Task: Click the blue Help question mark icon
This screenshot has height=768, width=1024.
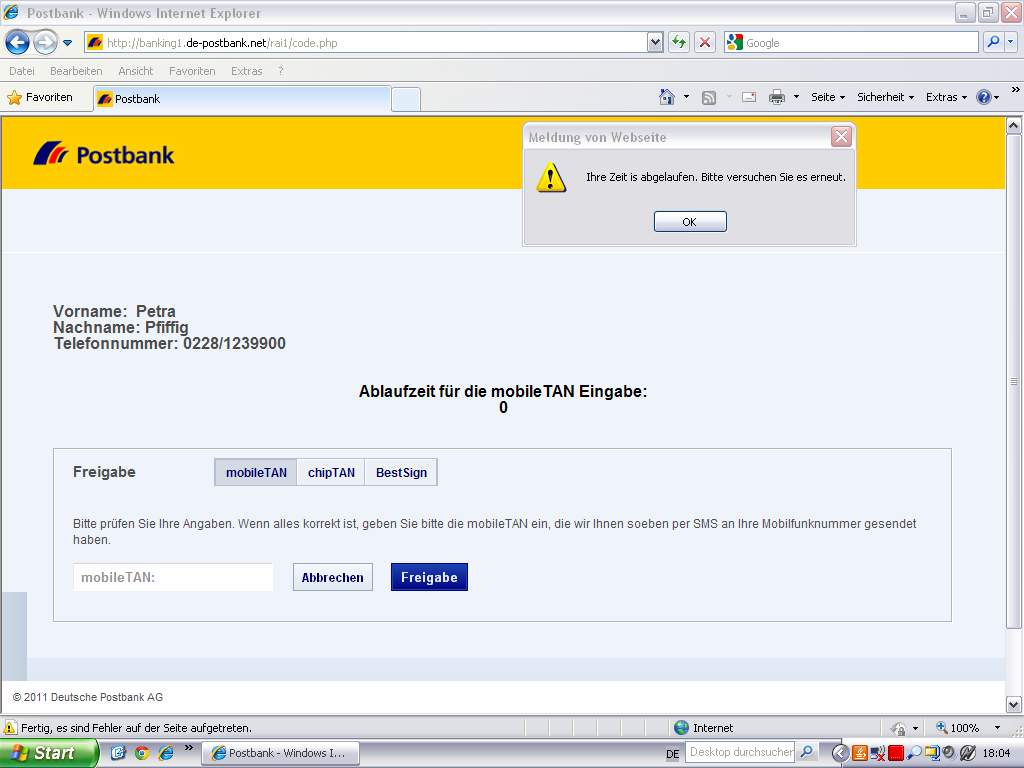Action: (x=984, y=97)
